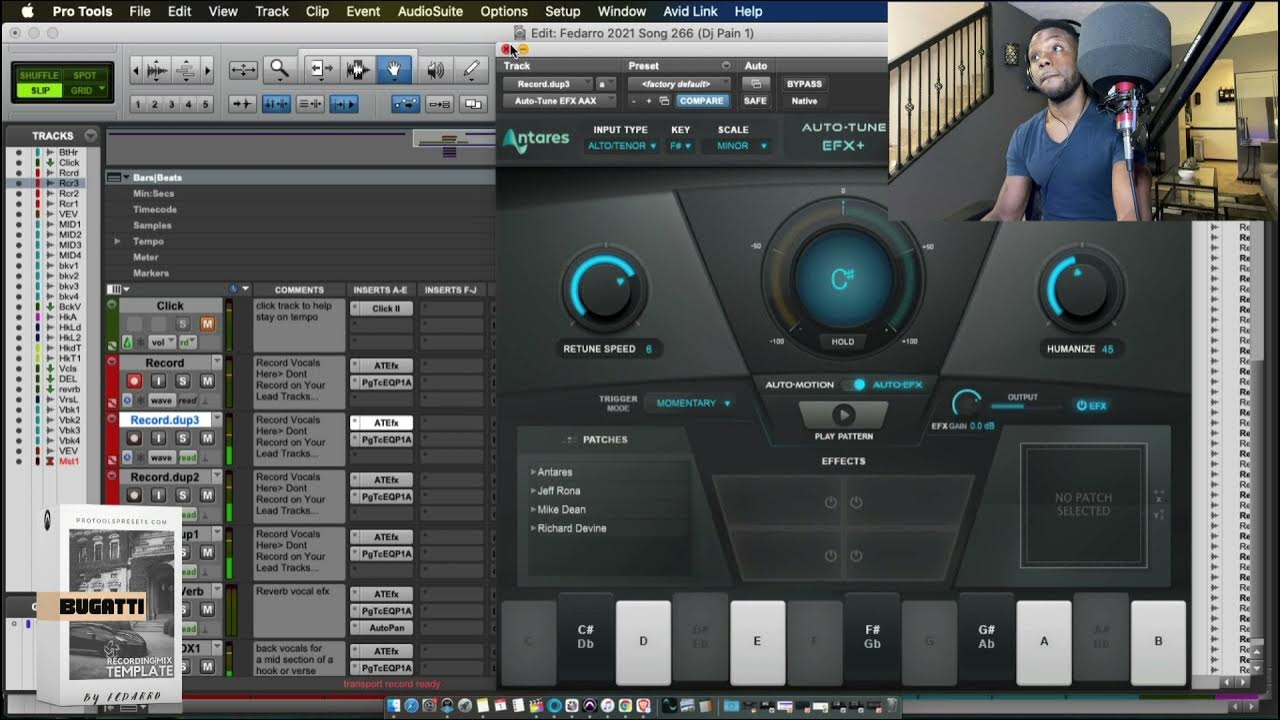Select the SPOT edit mode

coord(85,76)
